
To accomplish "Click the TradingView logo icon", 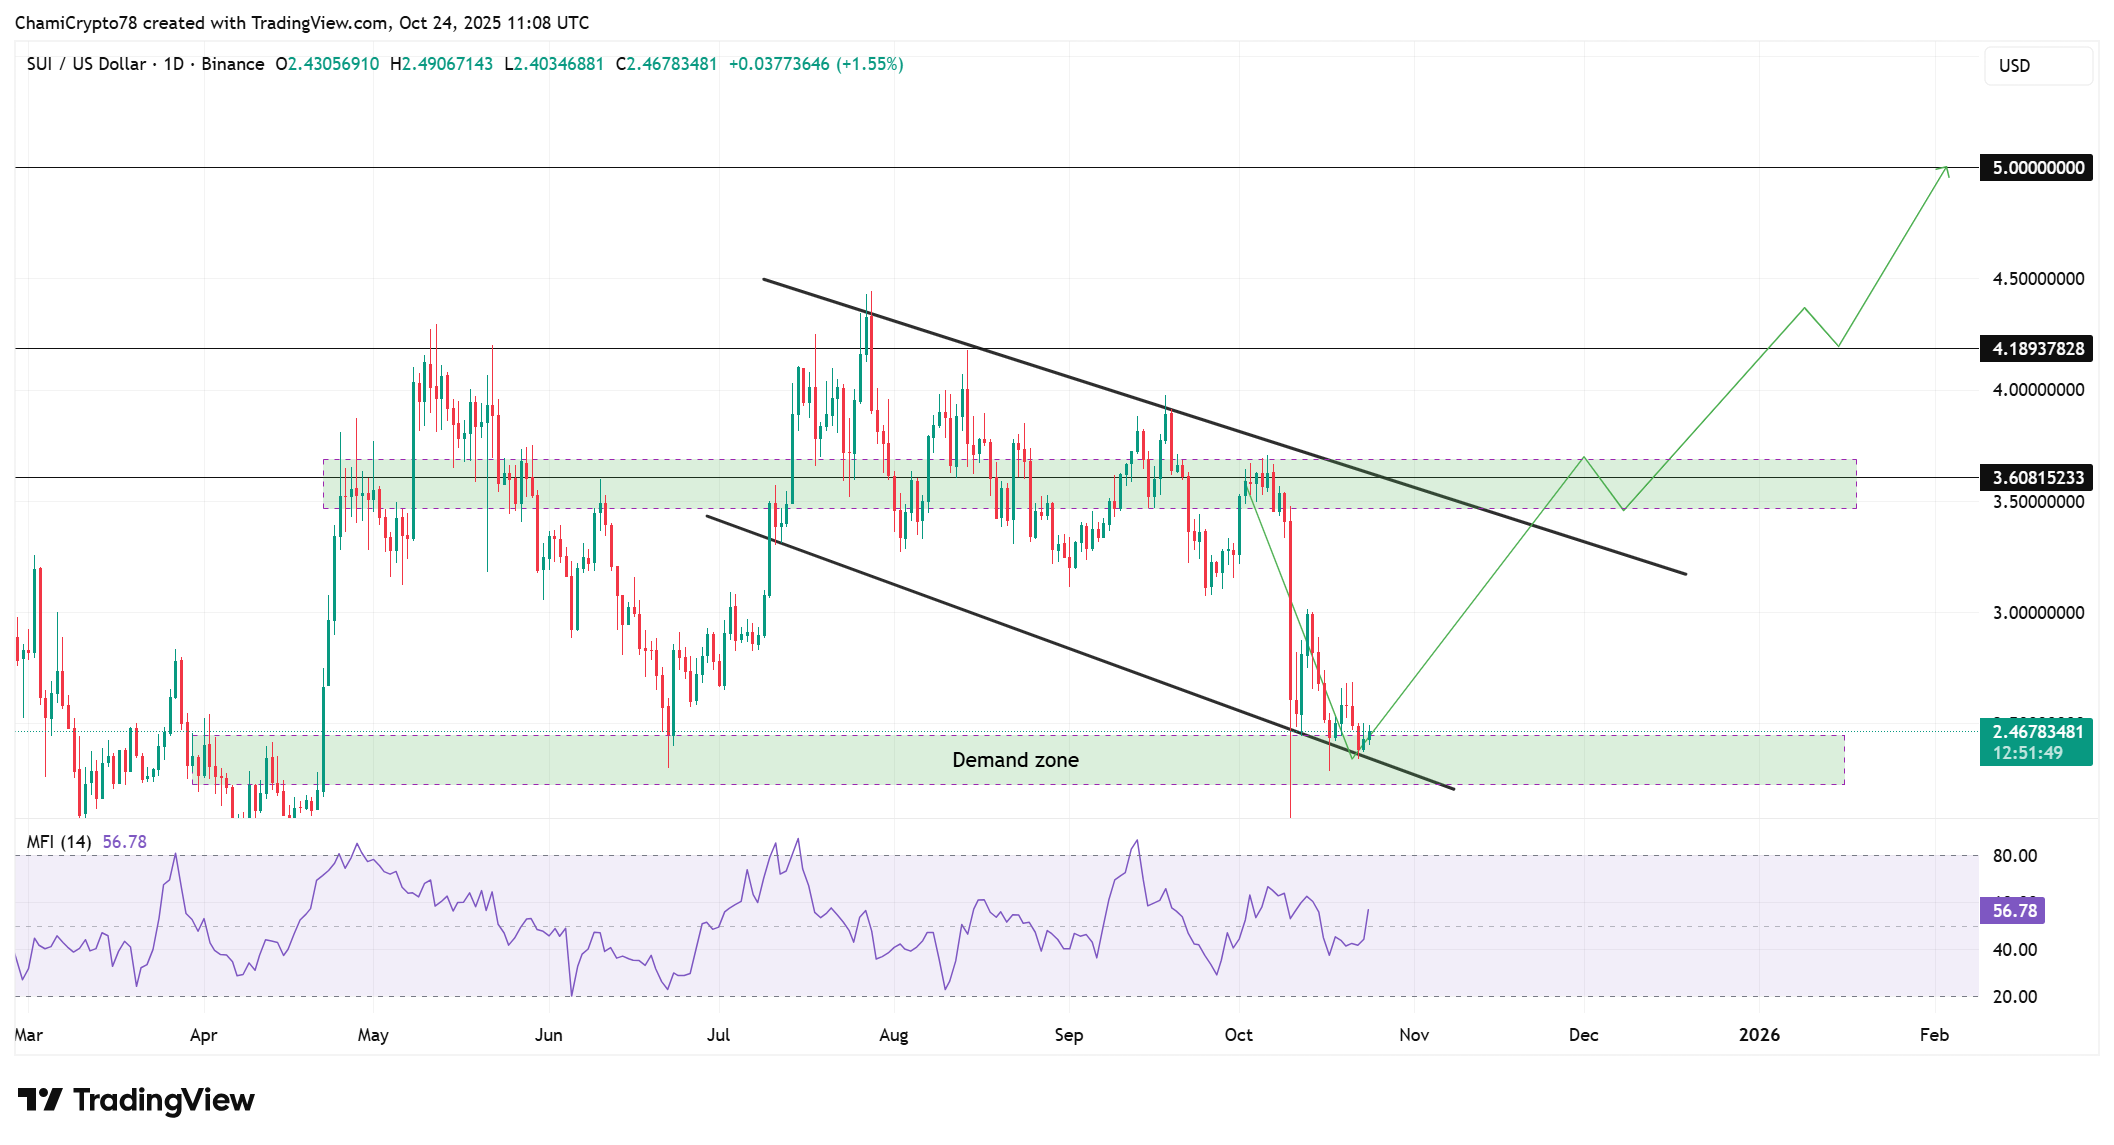I will coord(40,1100).
